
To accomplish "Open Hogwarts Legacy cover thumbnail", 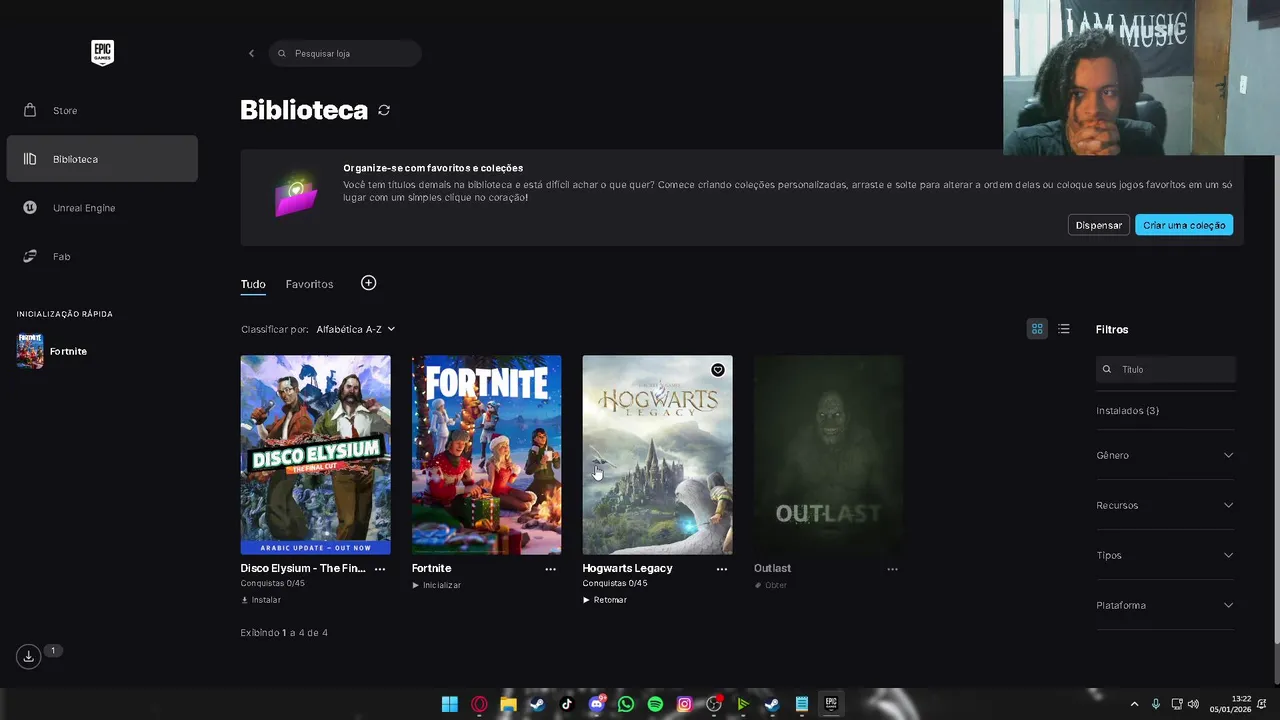I will [657, 455].
